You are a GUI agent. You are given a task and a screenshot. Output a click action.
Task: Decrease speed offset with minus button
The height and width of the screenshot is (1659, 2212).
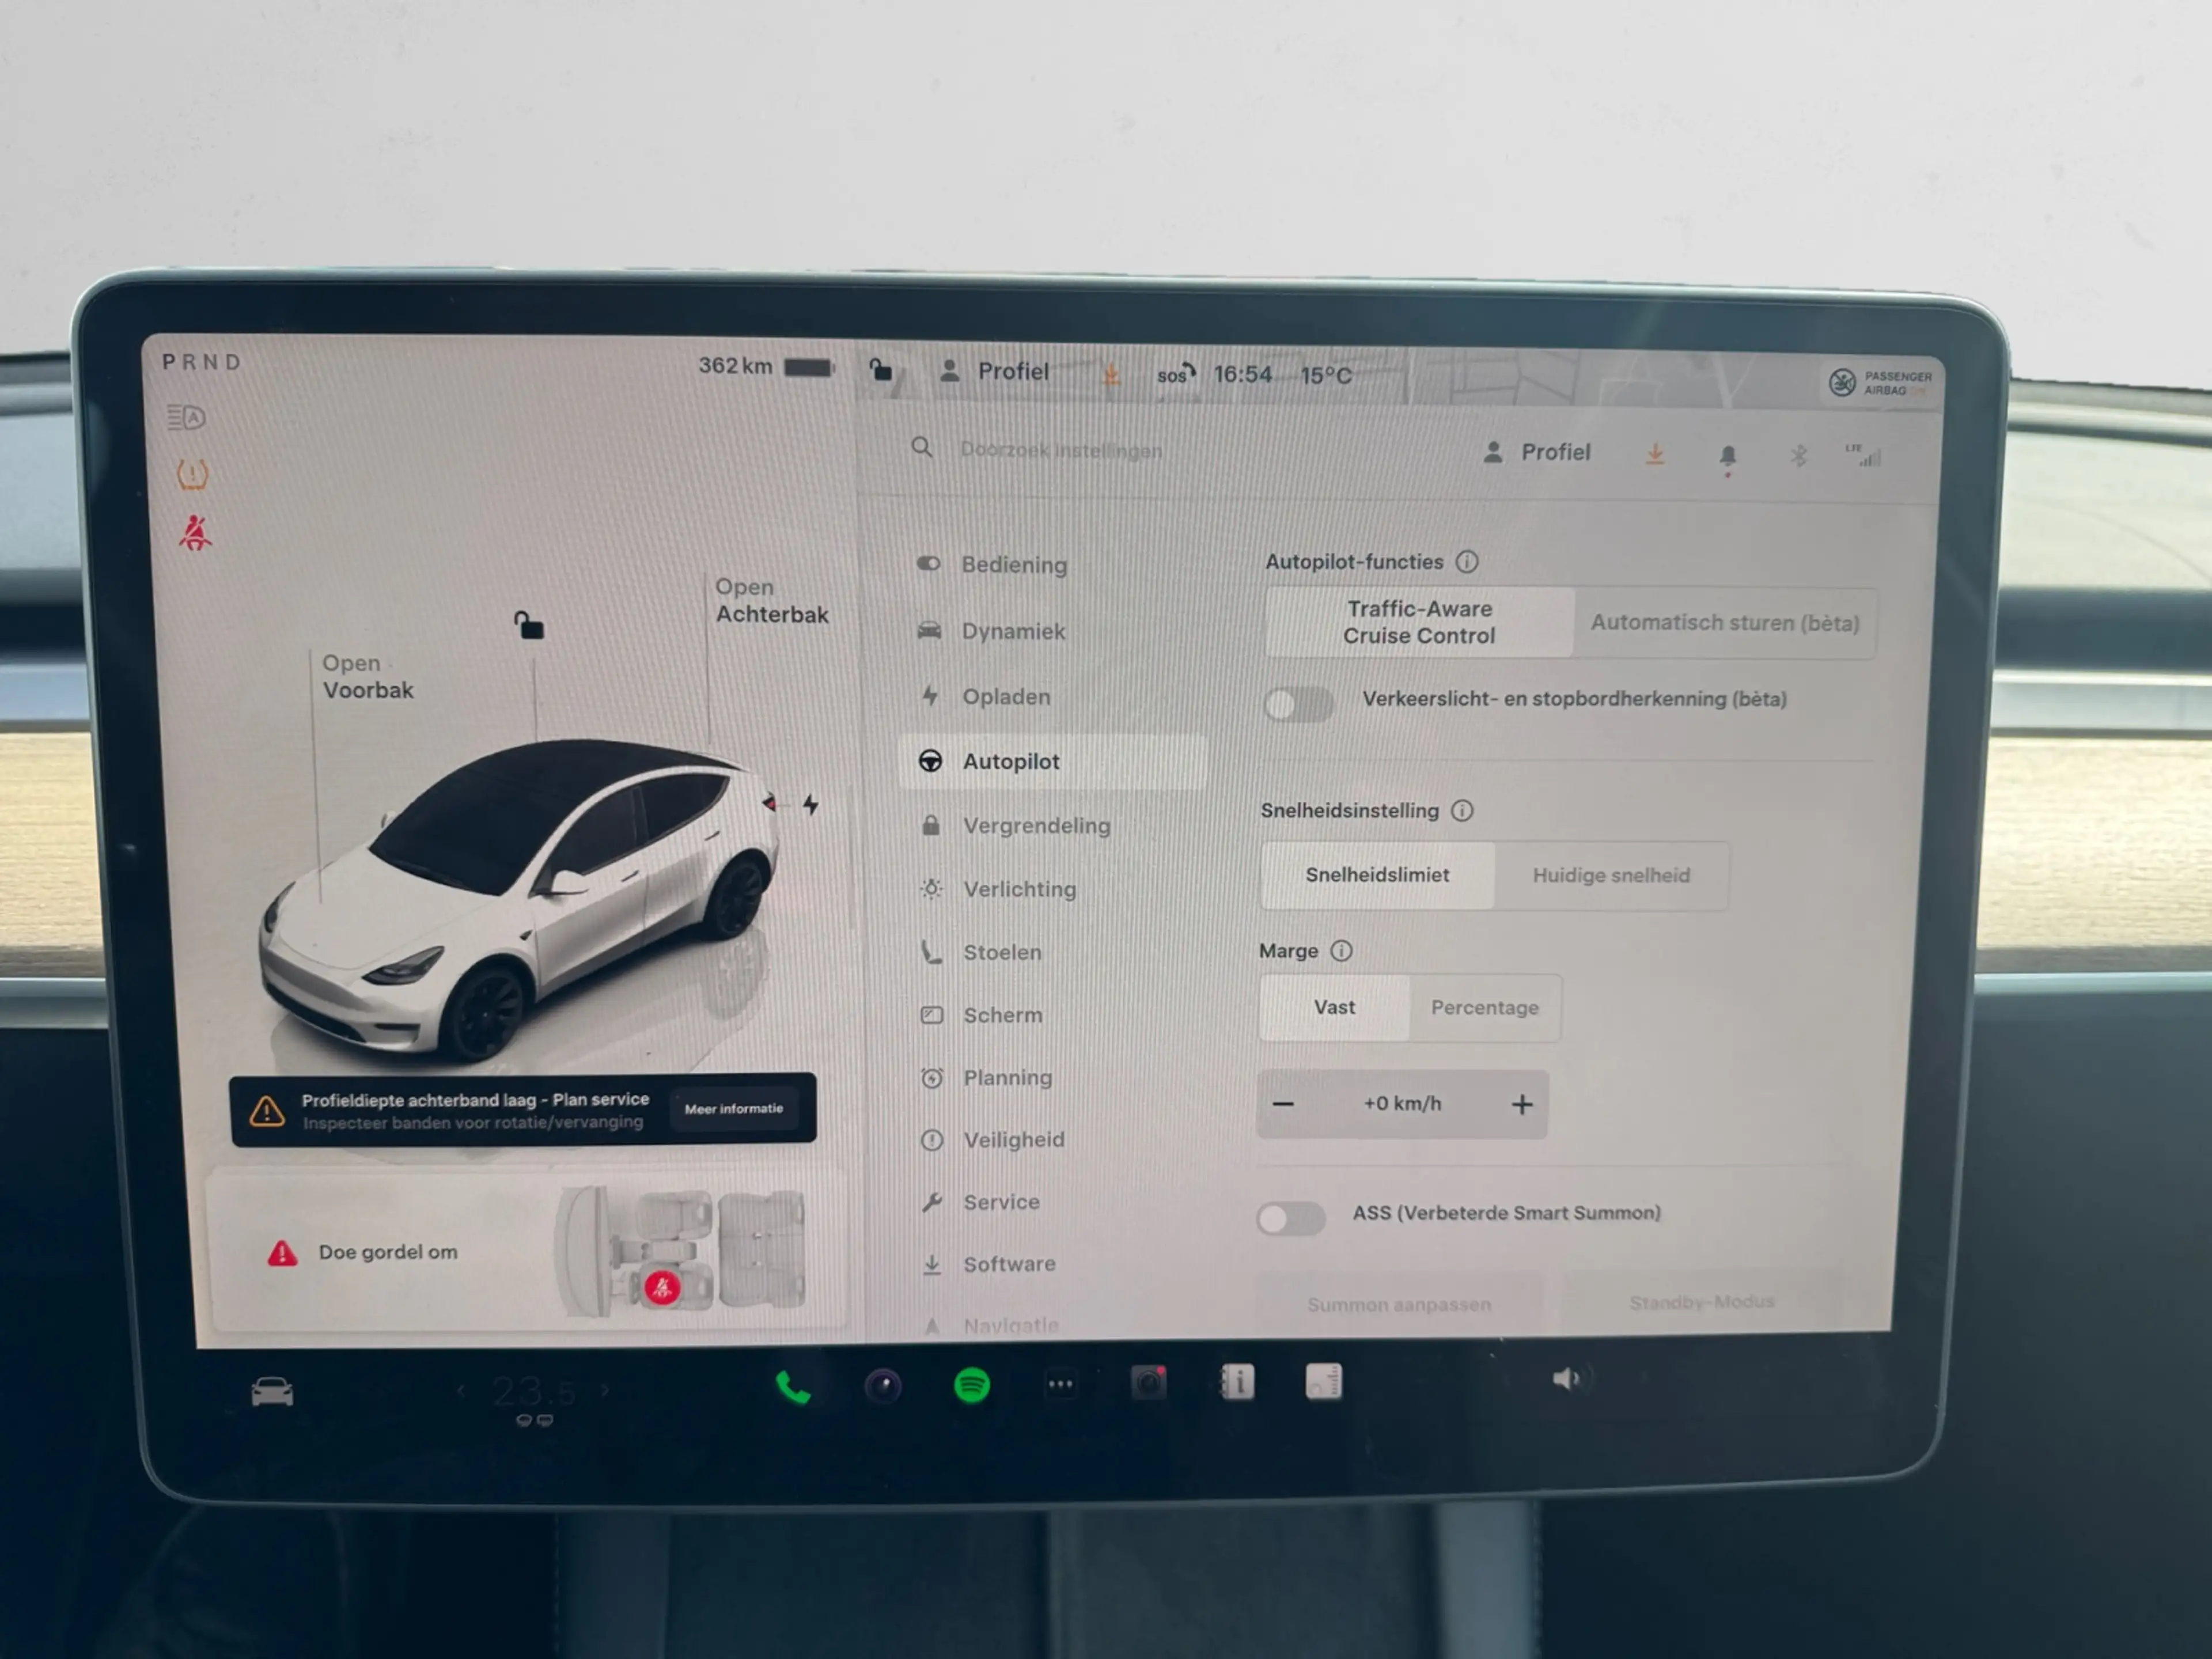[x=1284, y=1104]
